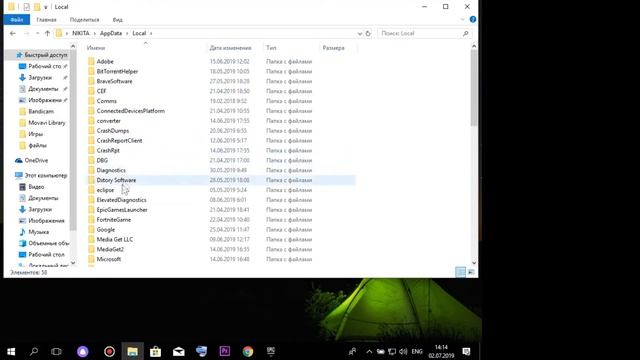The image size is (640, 360).
Task: Expand the NIKITA breadcrumb arrow
Action: [x=94, y=33]
